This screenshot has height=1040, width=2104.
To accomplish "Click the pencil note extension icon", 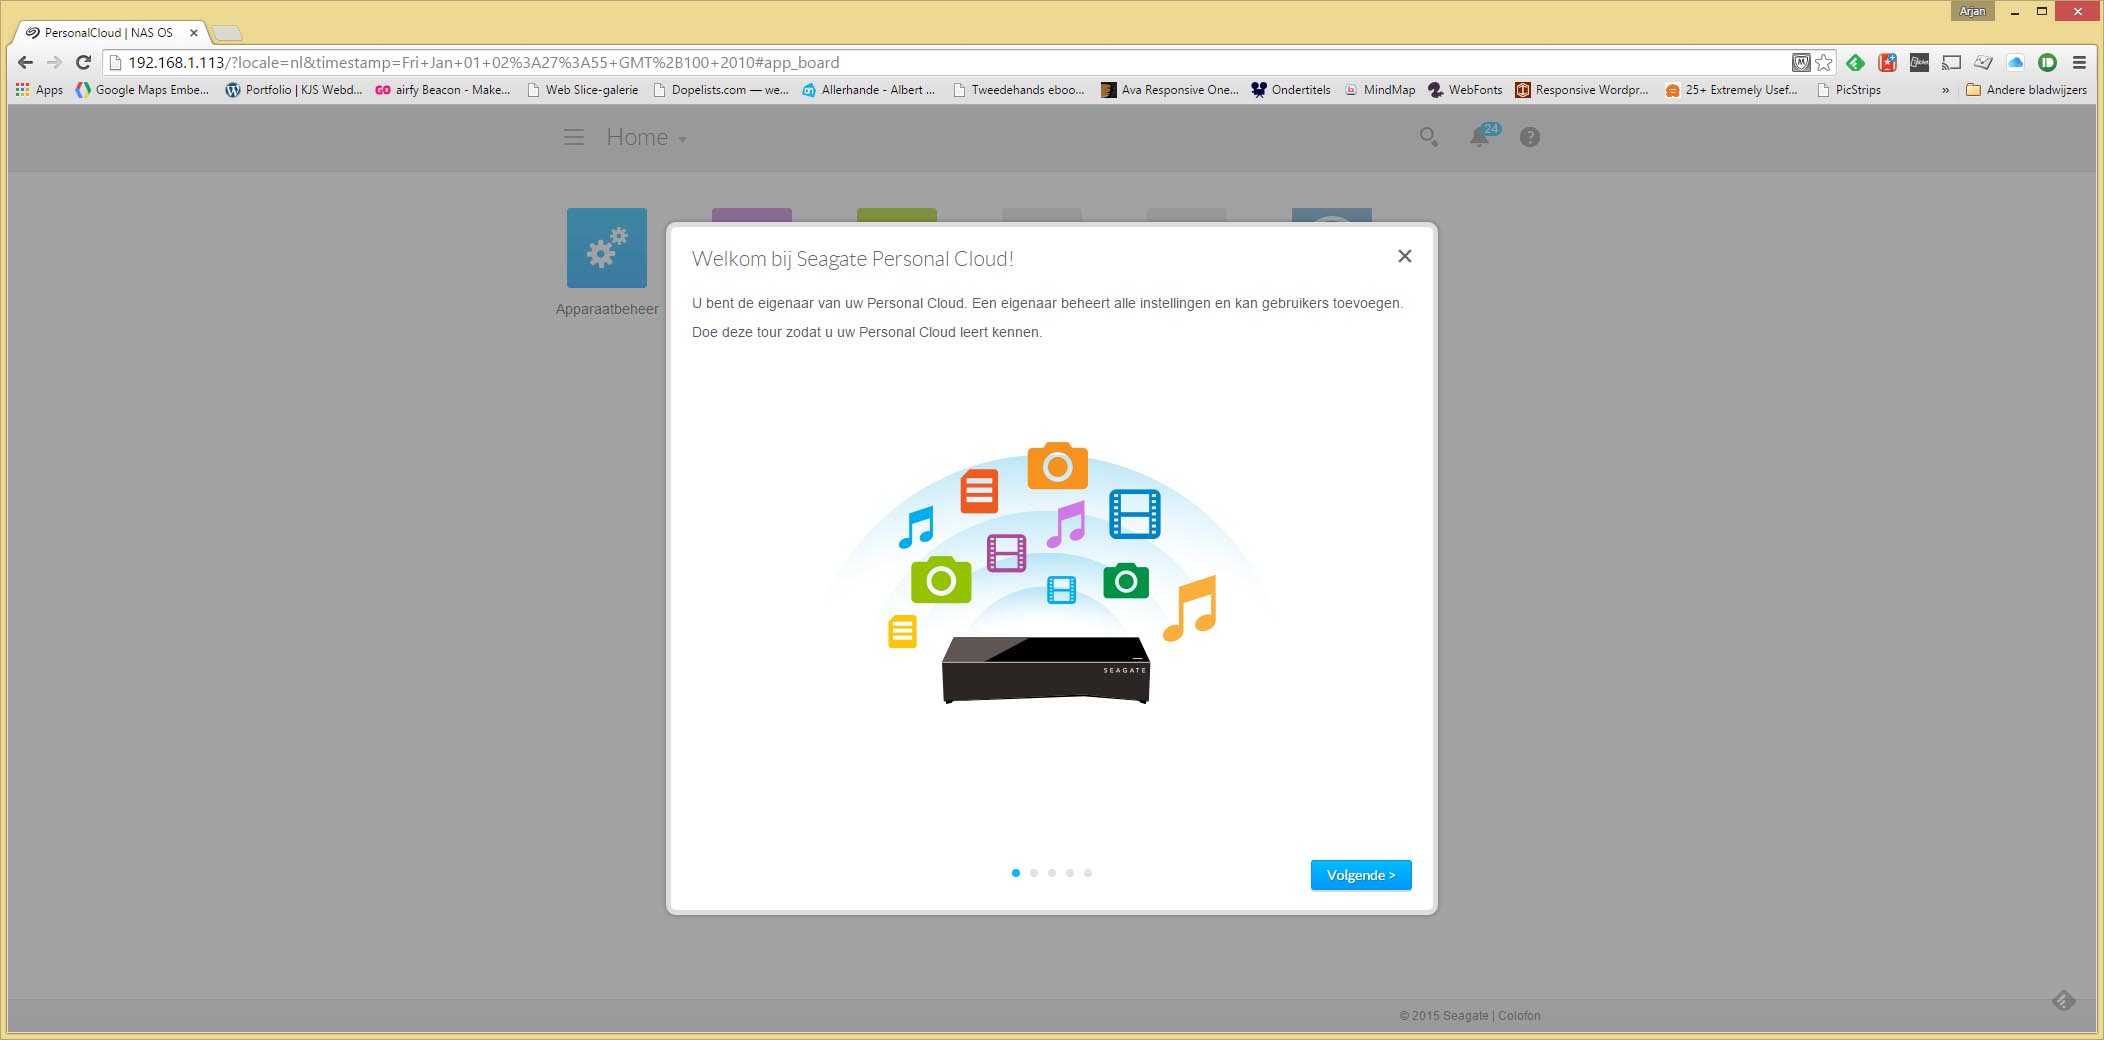I will tap(1983, 62).
